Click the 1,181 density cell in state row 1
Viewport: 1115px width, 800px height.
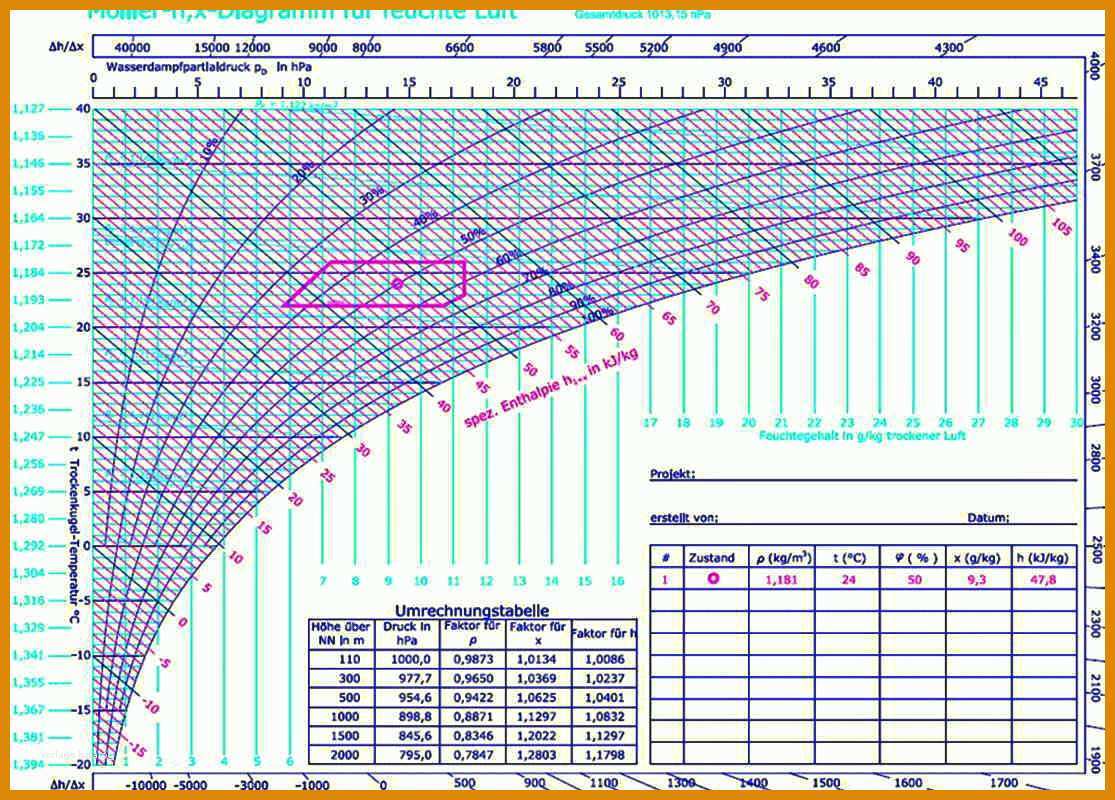[x=781, y=580]
